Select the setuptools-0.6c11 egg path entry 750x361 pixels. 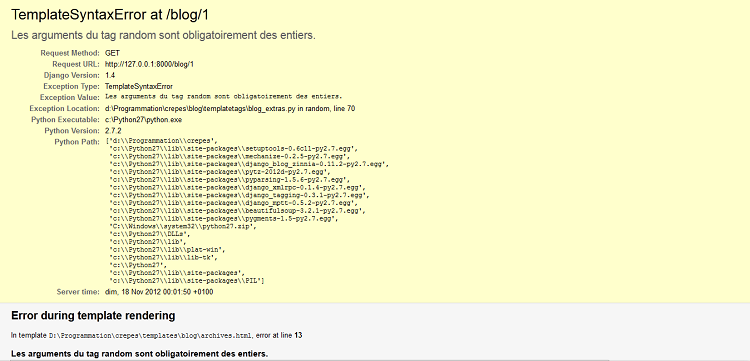click(233, 149)
